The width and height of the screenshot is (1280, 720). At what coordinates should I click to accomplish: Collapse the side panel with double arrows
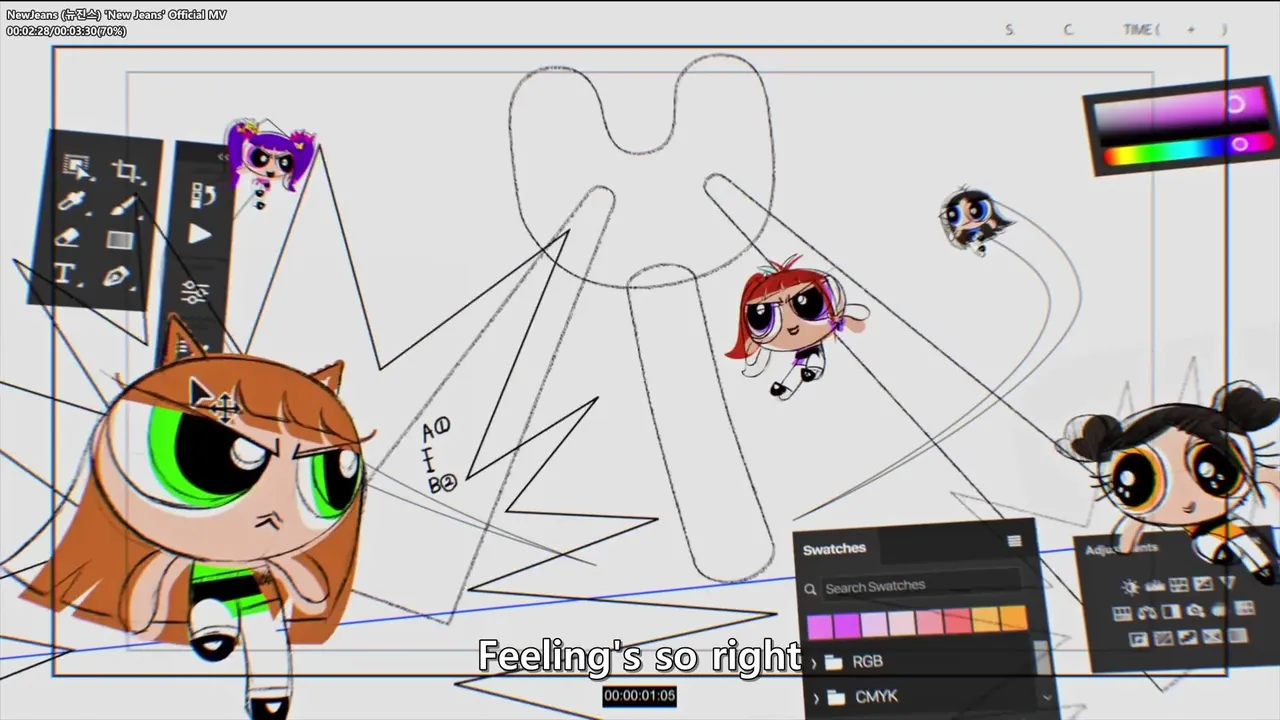tap(223, 157)
